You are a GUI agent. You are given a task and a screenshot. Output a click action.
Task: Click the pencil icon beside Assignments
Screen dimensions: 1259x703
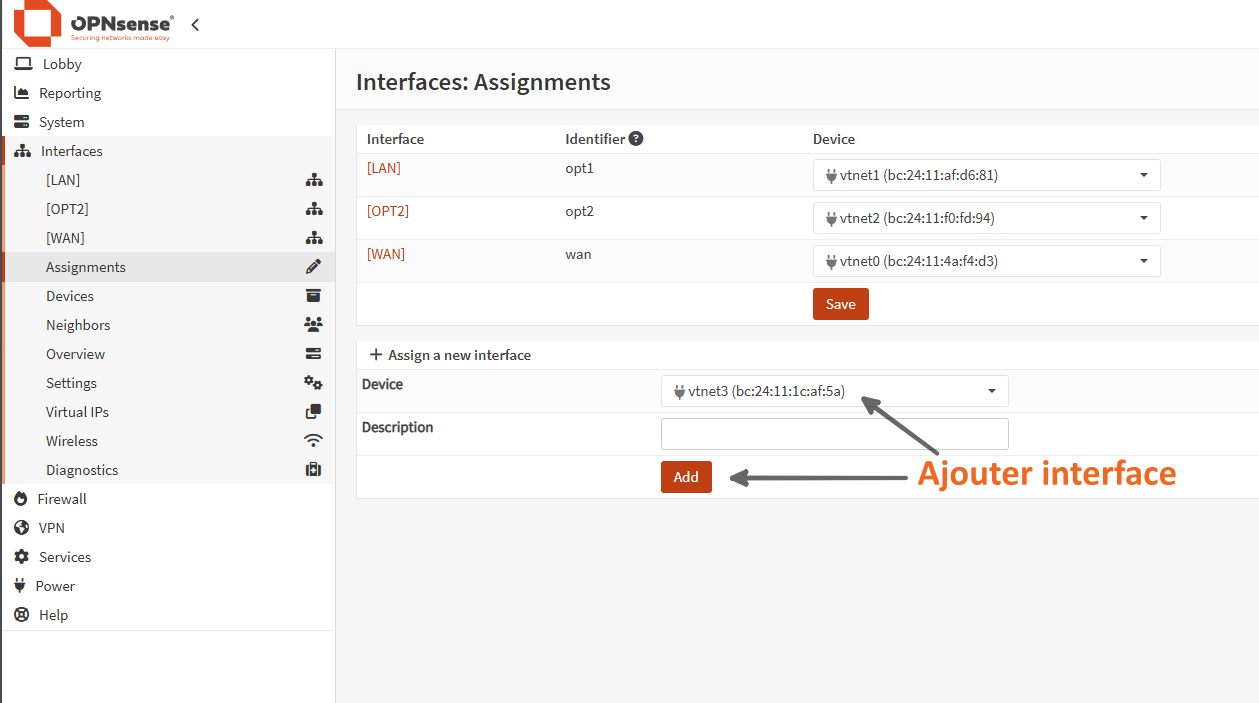(314, 267)
